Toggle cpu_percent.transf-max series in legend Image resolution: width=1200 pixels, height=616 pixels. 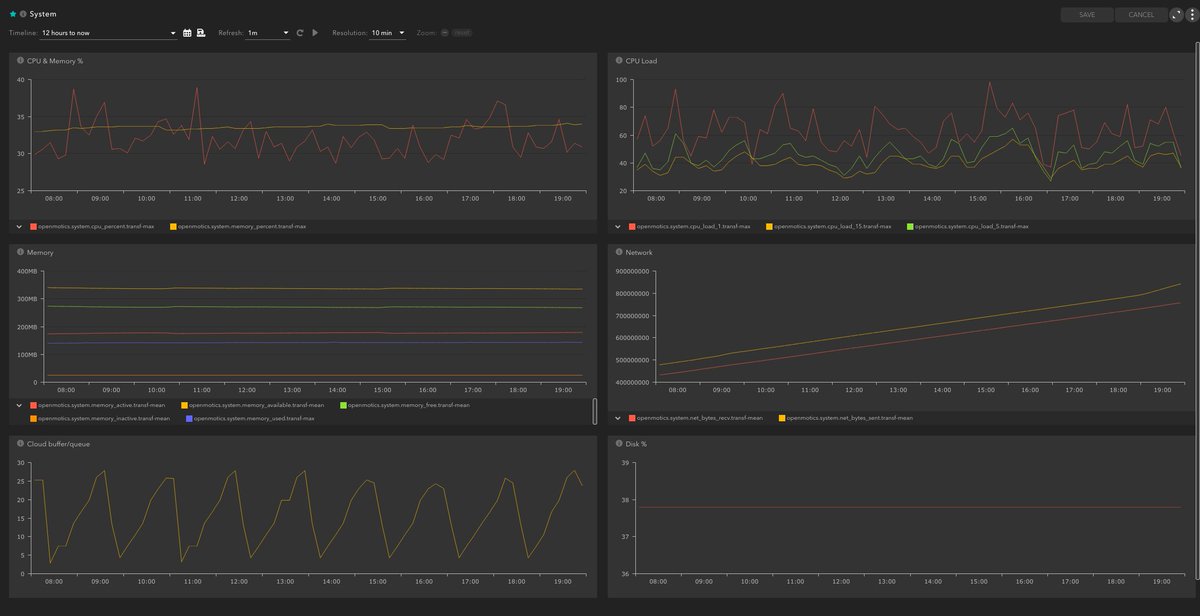click(x=92, y=227)
